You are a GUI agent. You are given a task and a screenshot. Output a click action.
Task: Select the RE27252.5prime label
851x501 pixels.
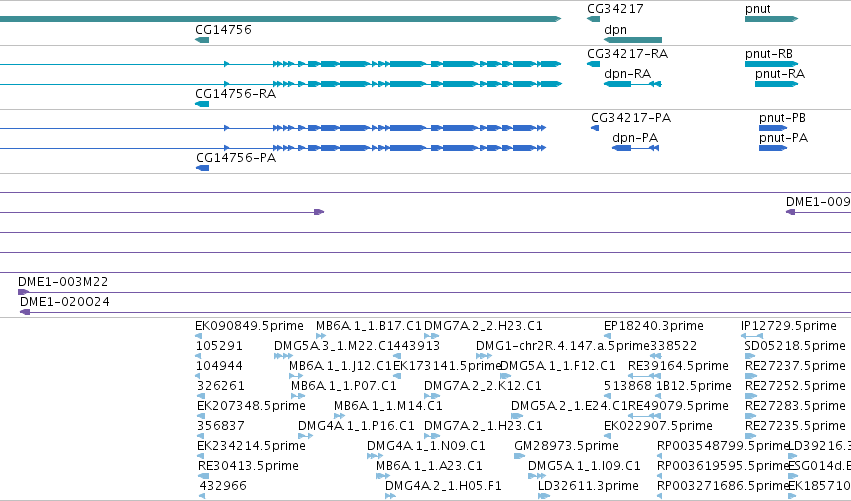click(x=795, y=386)
